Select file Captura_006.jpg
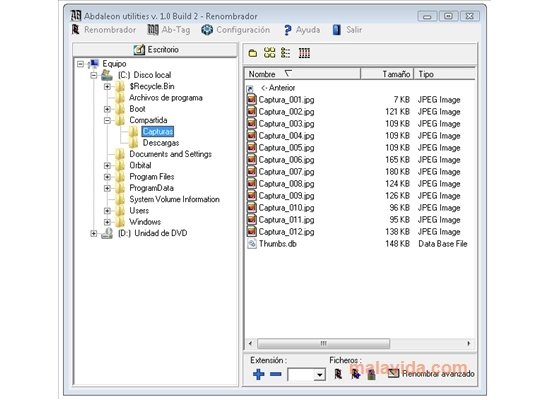The width and height of the screenshot is (550, 400). (286, 160)
